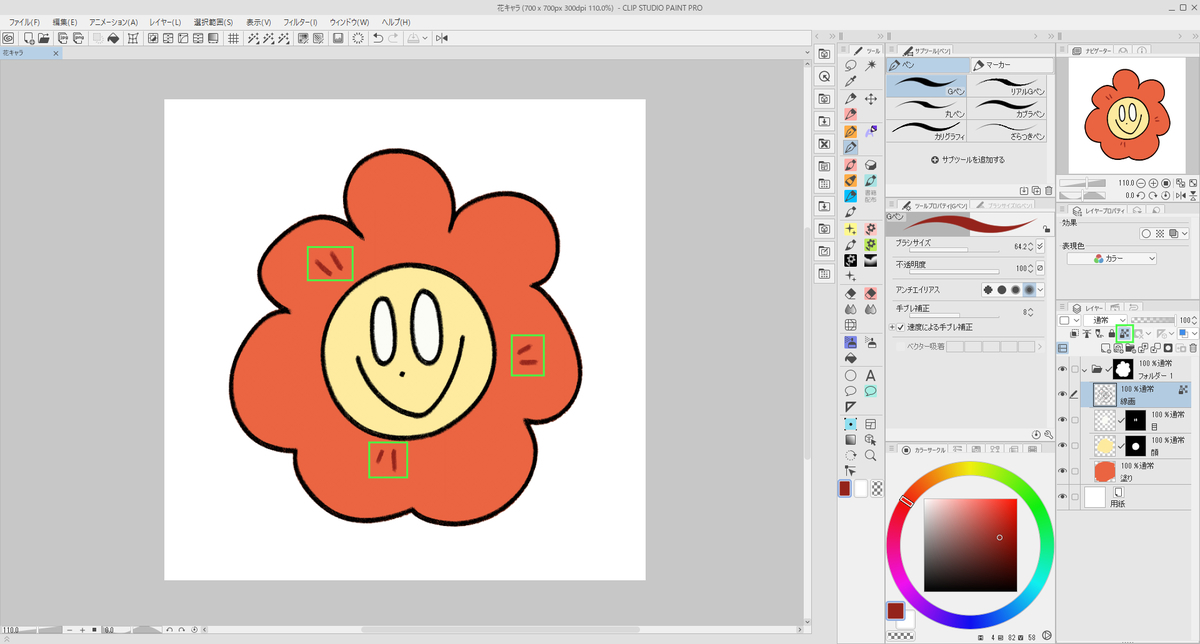
Task: Click the lock layer padlock icon
Action: [1111, 332]
